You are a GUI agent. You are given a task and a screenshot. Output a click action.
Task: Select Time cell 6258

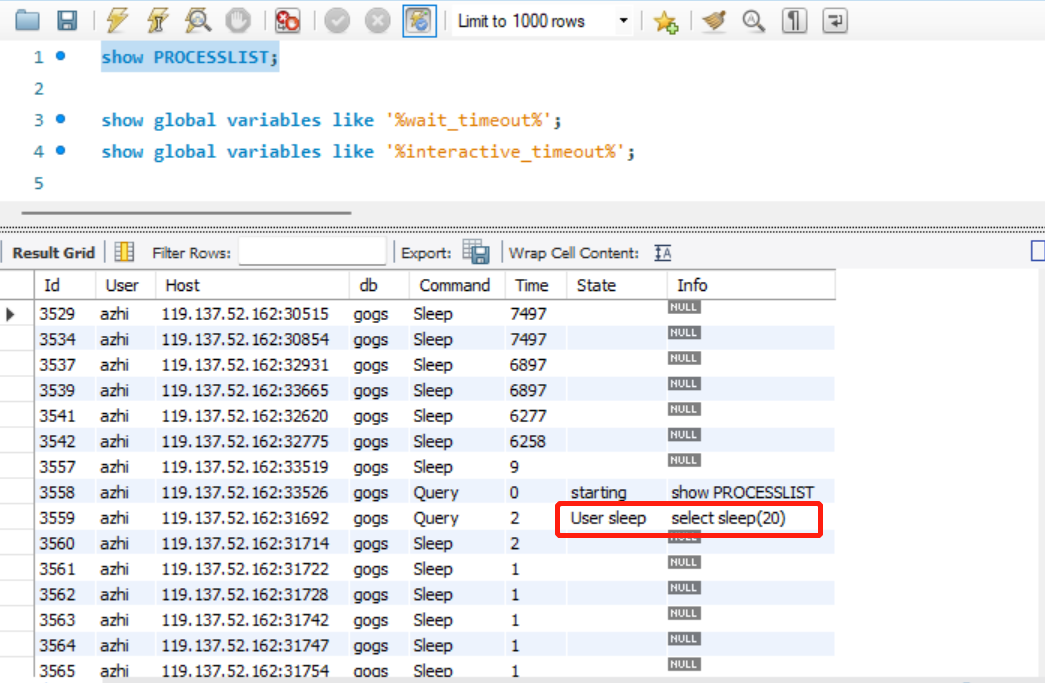click(x=536, y=441)
